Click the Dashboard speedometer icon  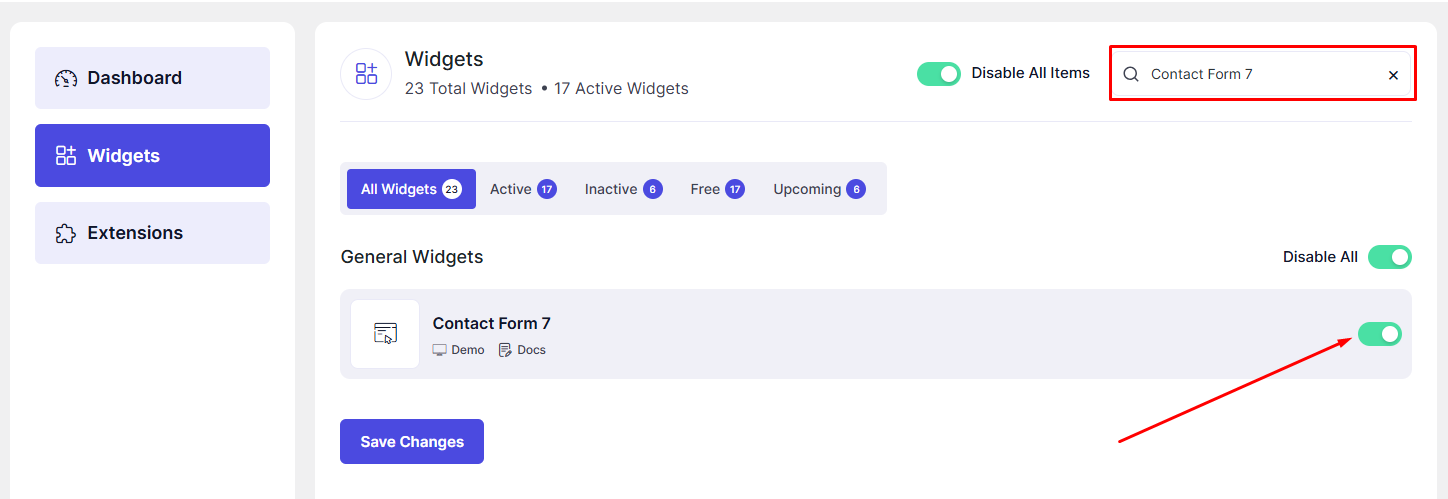(x=66, y=78)
